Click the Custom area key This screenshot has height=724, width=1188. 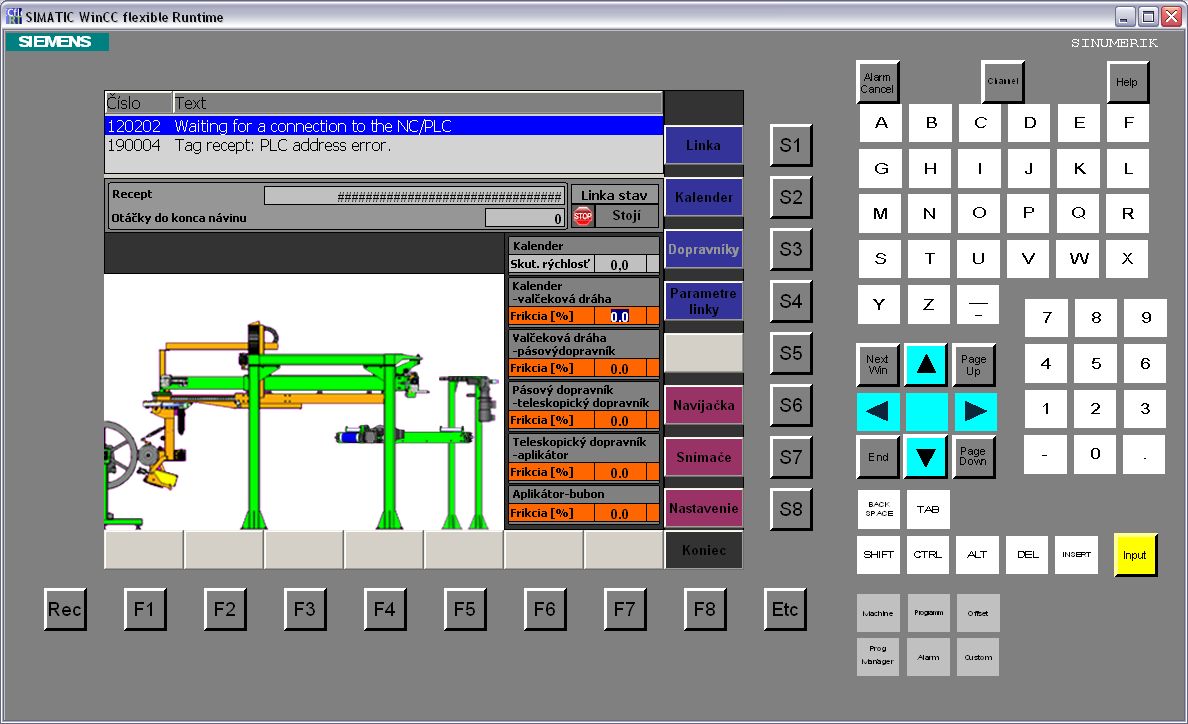pos(978,656)
